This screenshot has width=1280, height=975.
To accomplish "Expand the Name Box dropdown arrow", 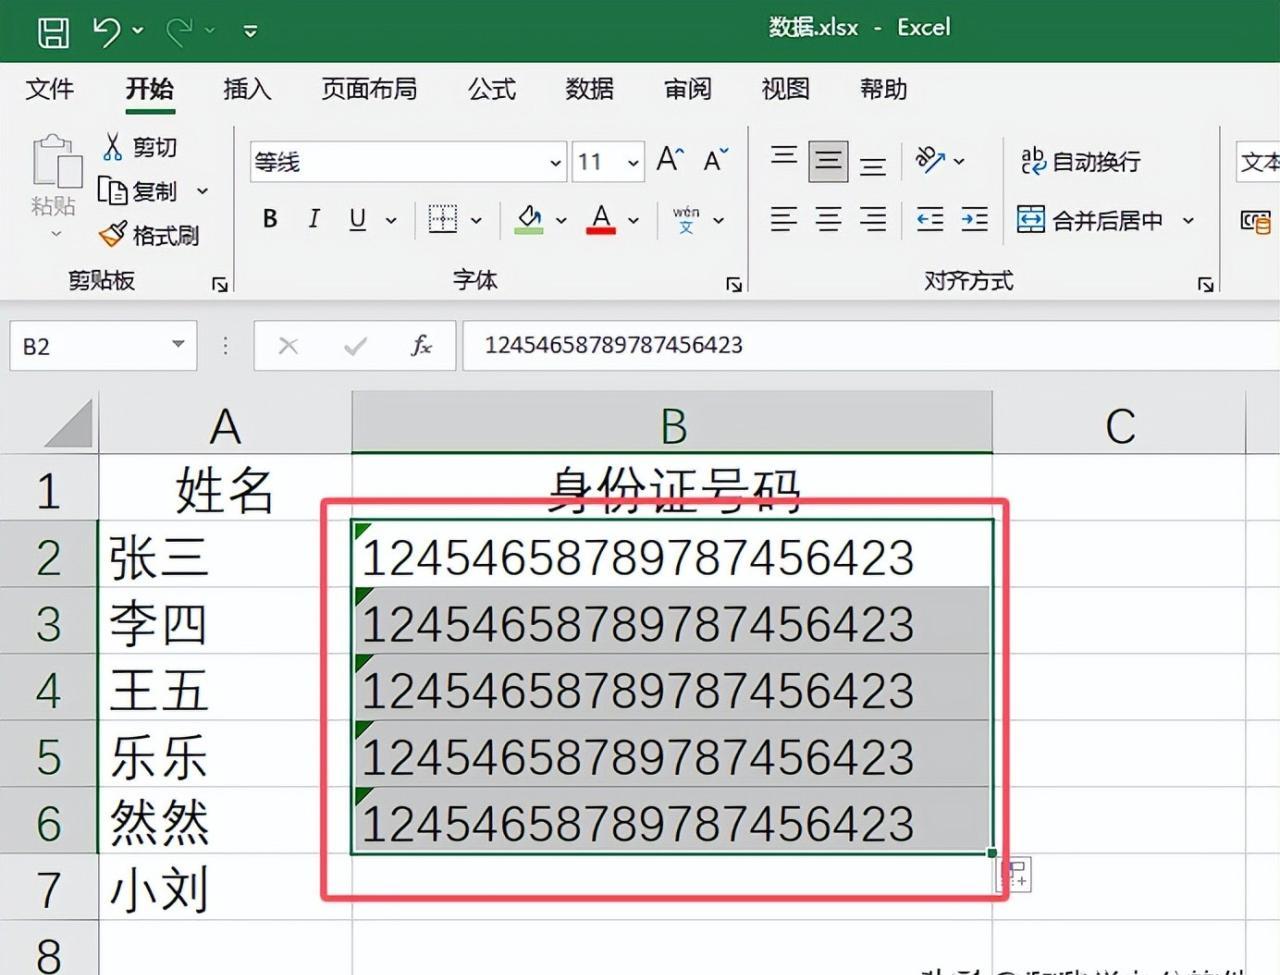I will pyautogui.click(x=178, y=345).
